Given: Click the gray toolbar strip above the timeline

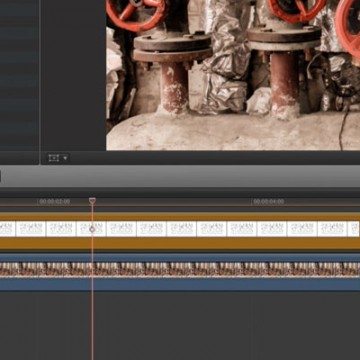Looking at the screenshot, I should point(180,176).
